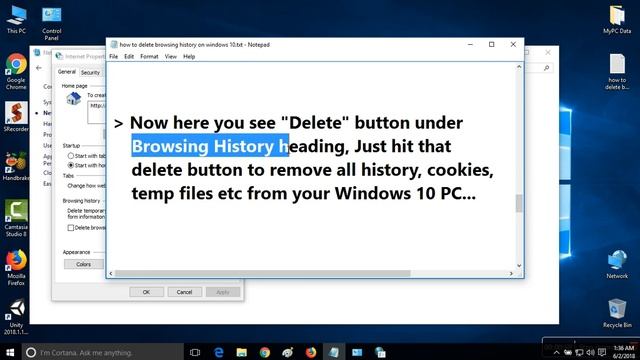Select 'Start with tabs' radio option
The height and width of the screenshot is (360, 640).
71,156
